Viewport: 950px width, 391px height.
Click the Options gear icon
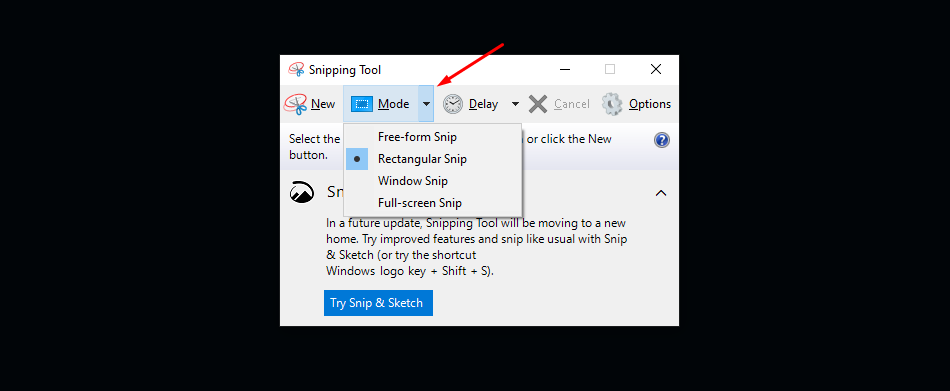612,104
